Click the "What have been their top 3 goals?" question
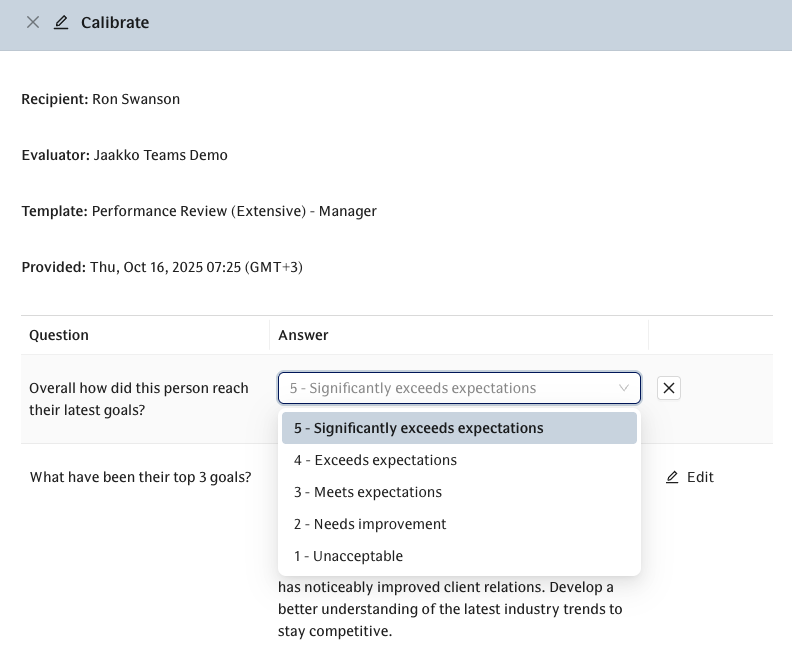The width and height of the screenshot is (792, 649). point(140,477)
